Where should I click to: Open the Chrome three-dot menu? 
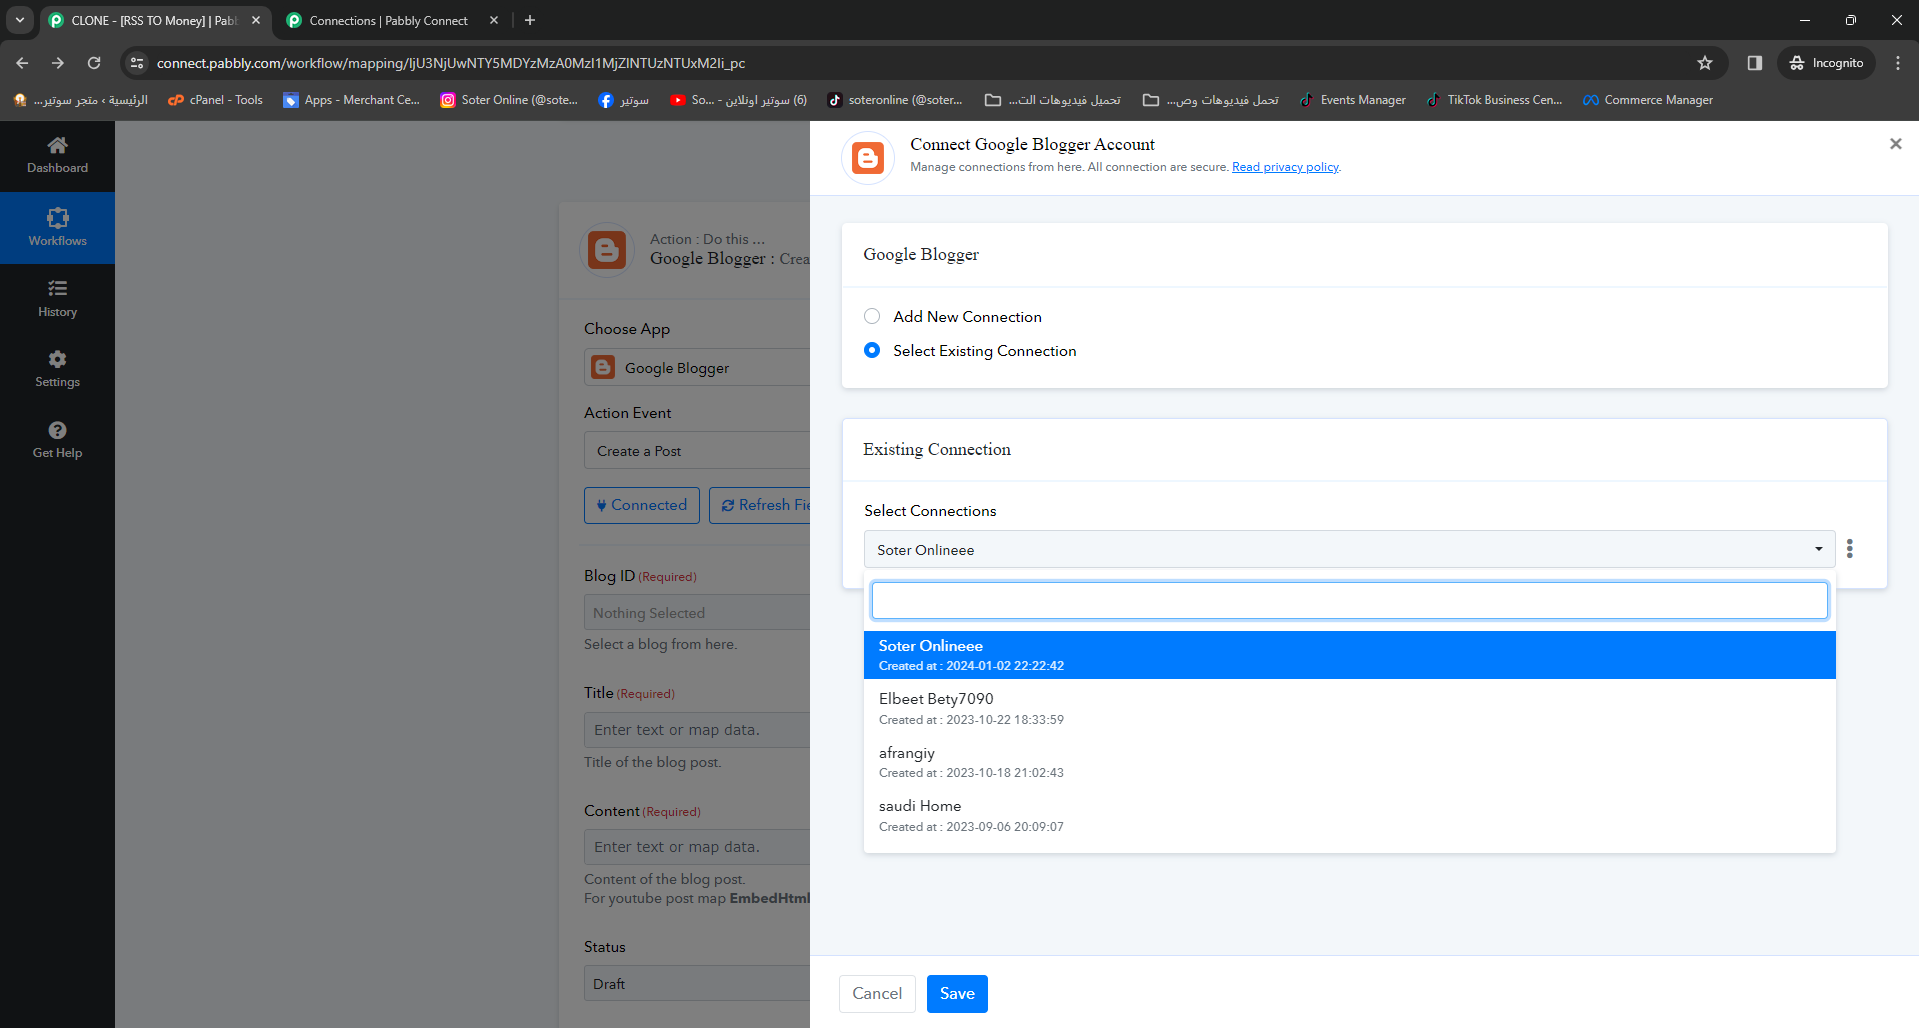1898,63
